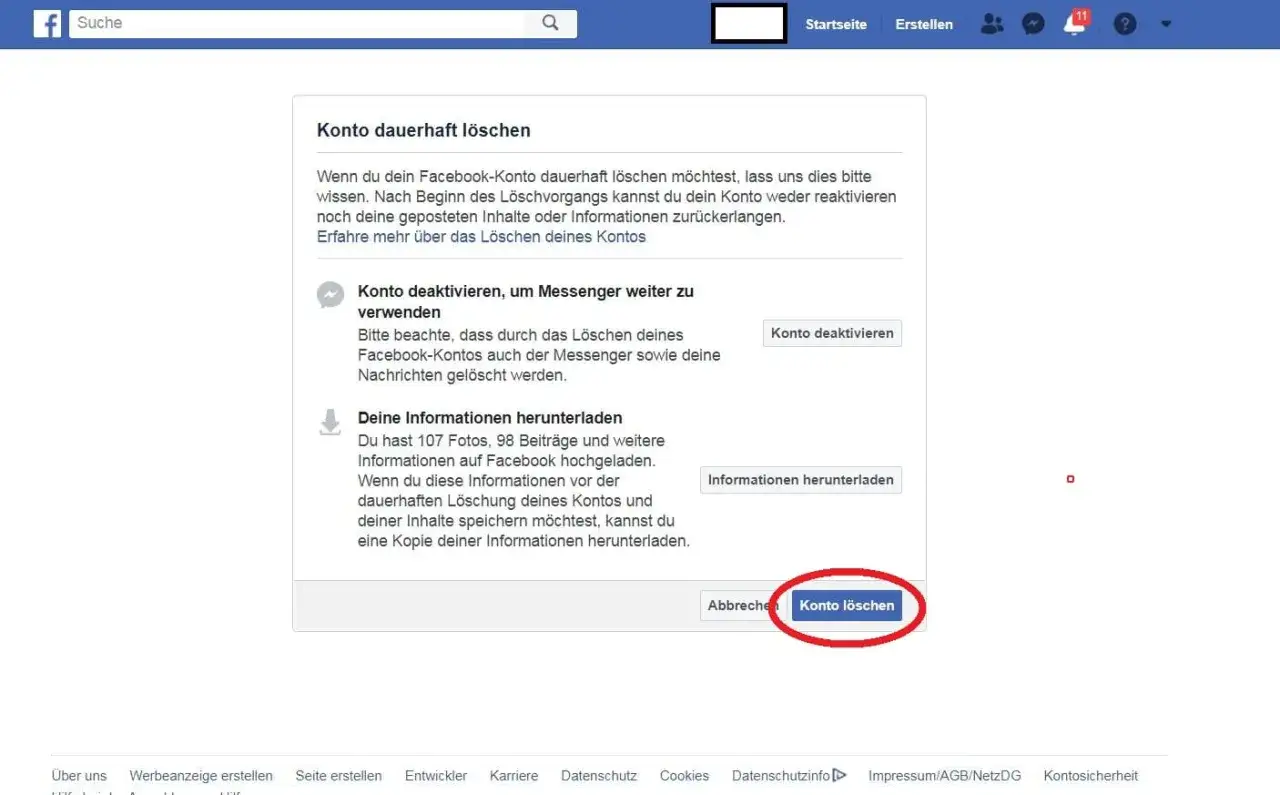Click the Facebook logo icon
The height and width of the screenshot is (795, 1280).
pyautogui.click(x=47, y=23)
